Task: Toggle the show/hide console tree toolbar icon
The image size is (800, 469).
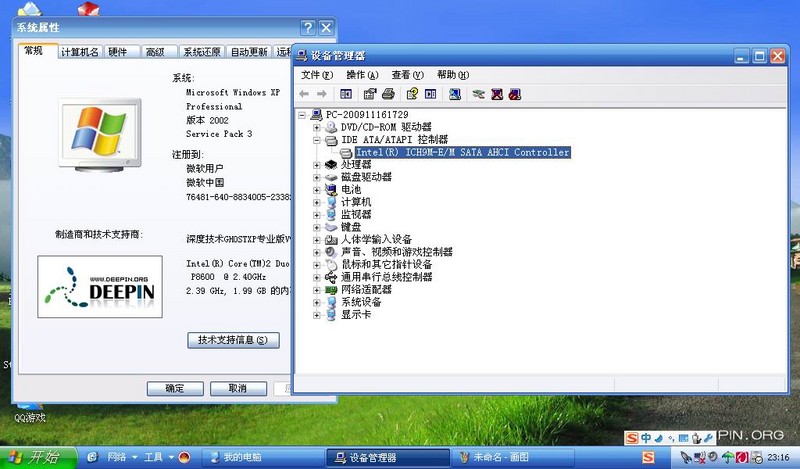Action: tap(346, 94)
